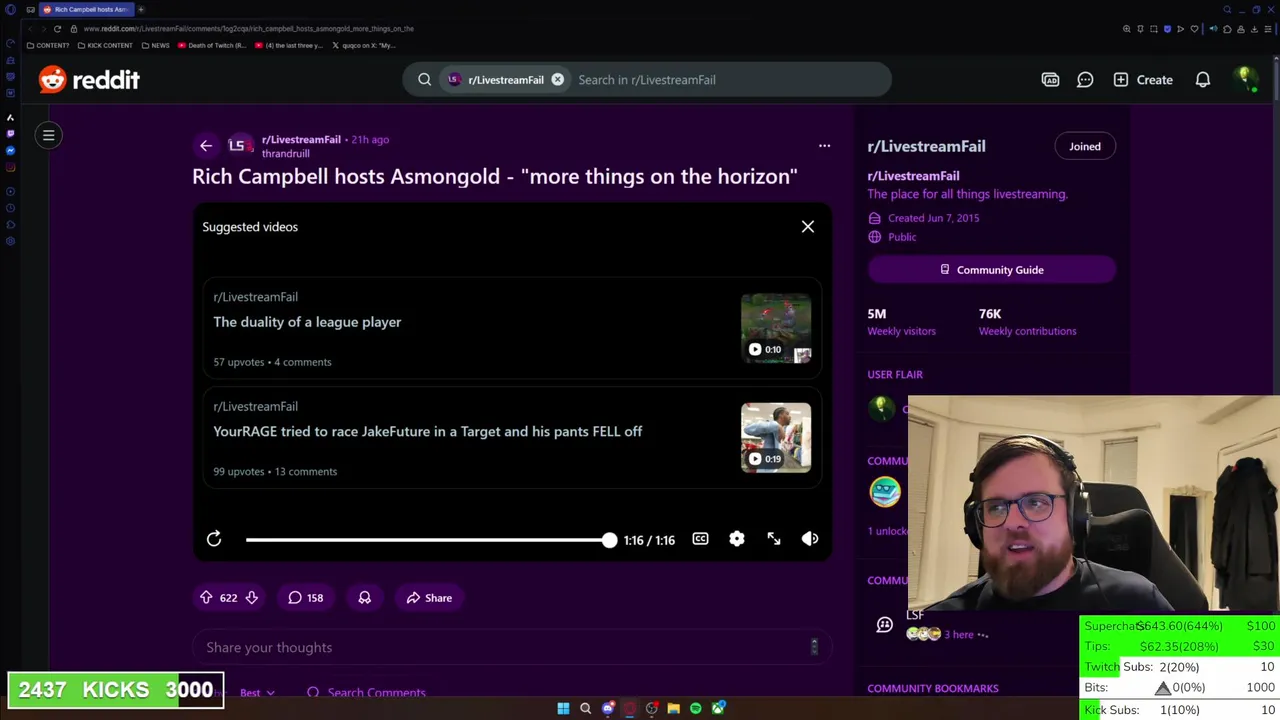
Task: Open Instagram in browser sidebar
Action: click(x=10, y=167)
